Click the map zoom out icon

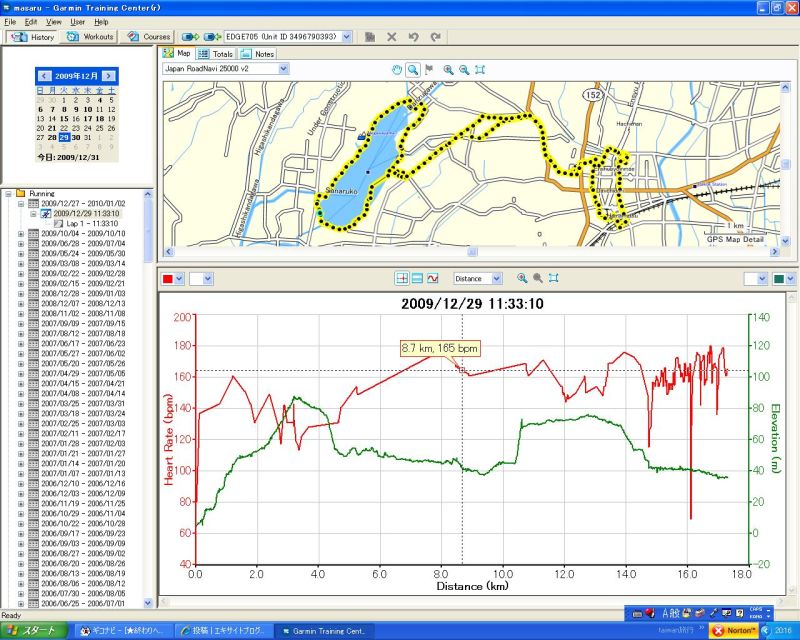click(464, 70)
